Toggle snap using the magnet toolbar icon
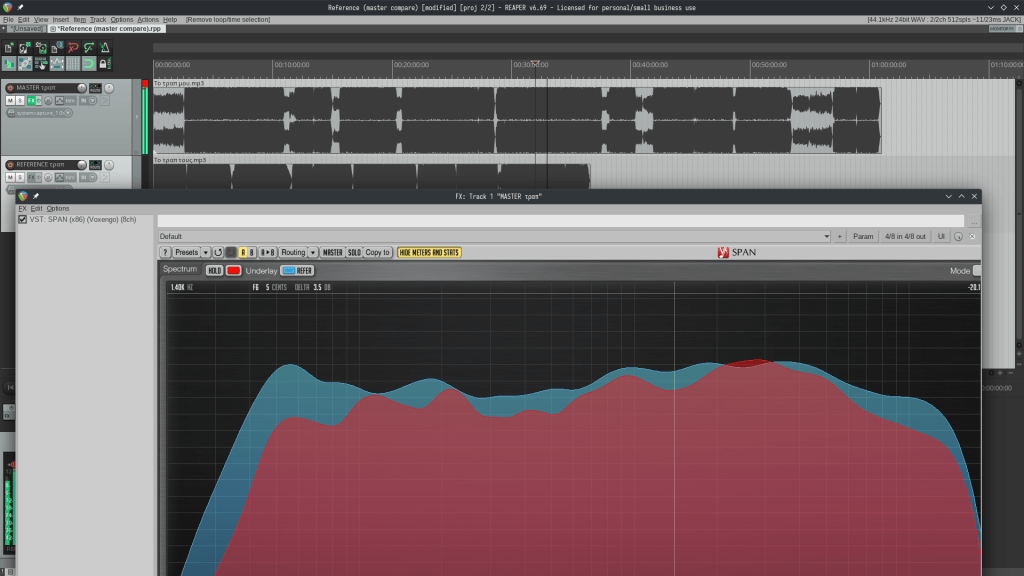 (88, 64)
